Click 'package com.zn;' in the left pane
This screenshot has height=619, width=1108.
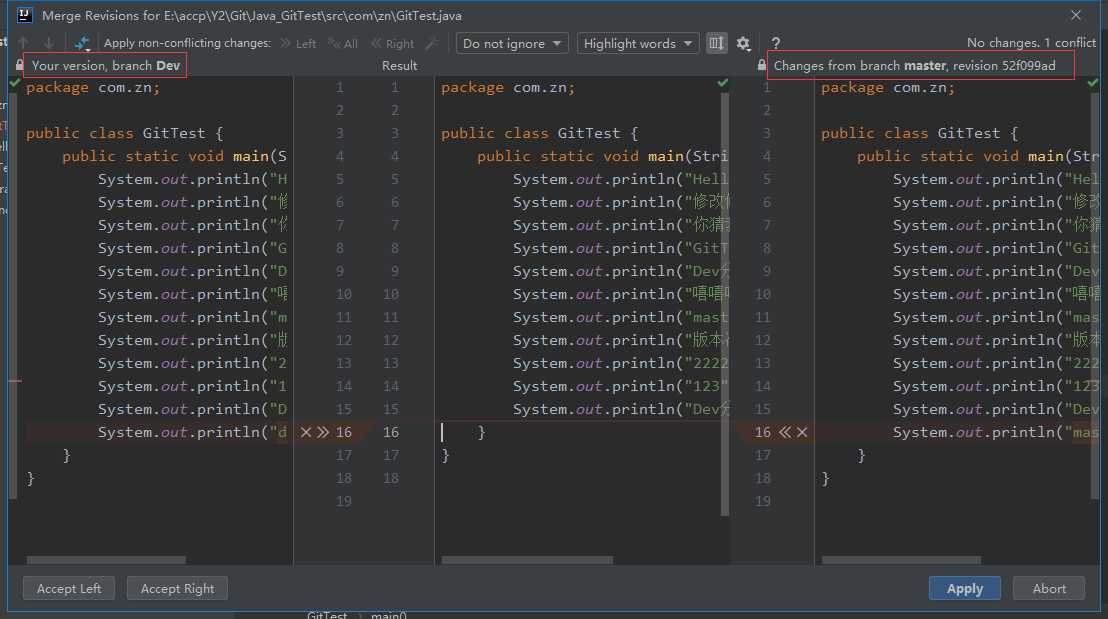point(93,88)
